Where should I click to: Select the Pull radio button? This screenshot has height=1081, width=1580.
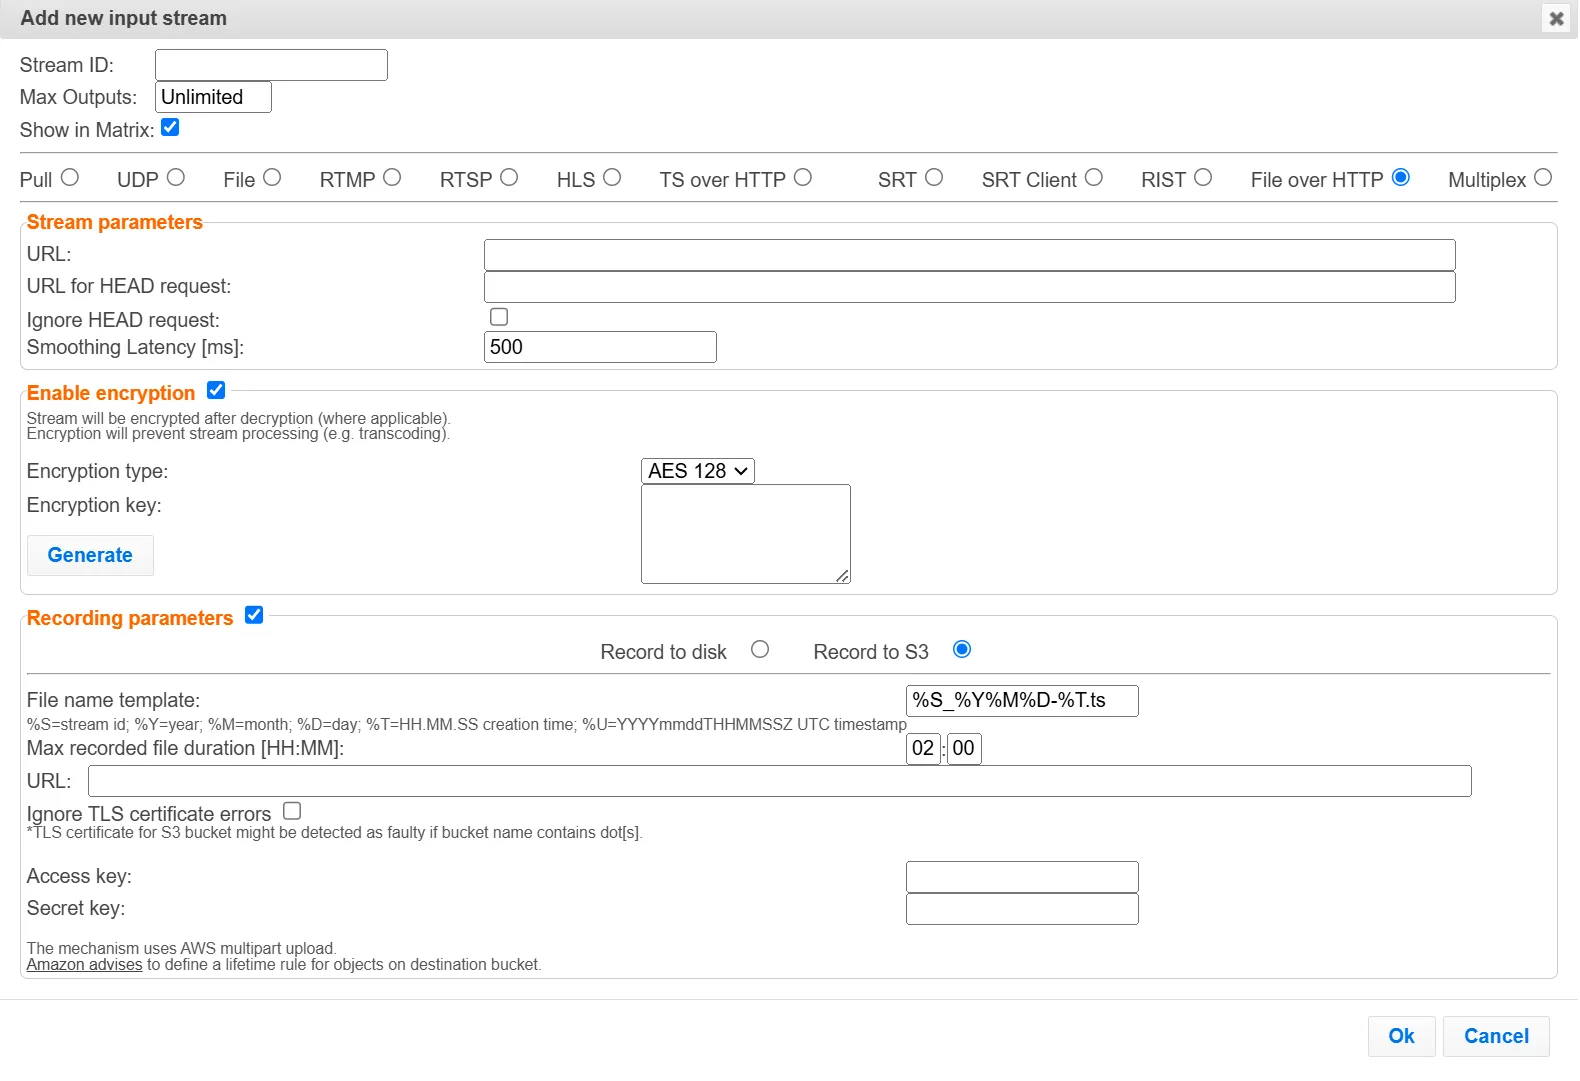pos(69,177)
